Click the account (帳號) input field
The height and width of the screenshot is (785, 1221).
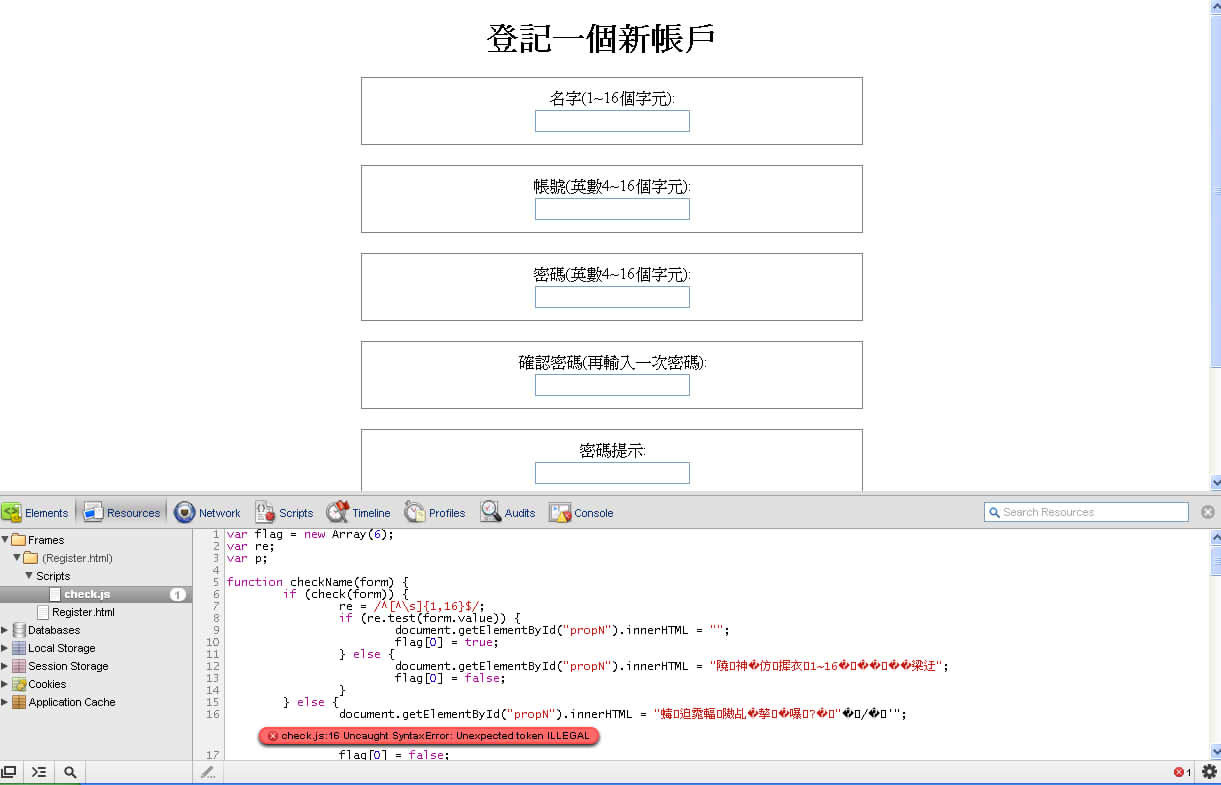coord(612,209)
